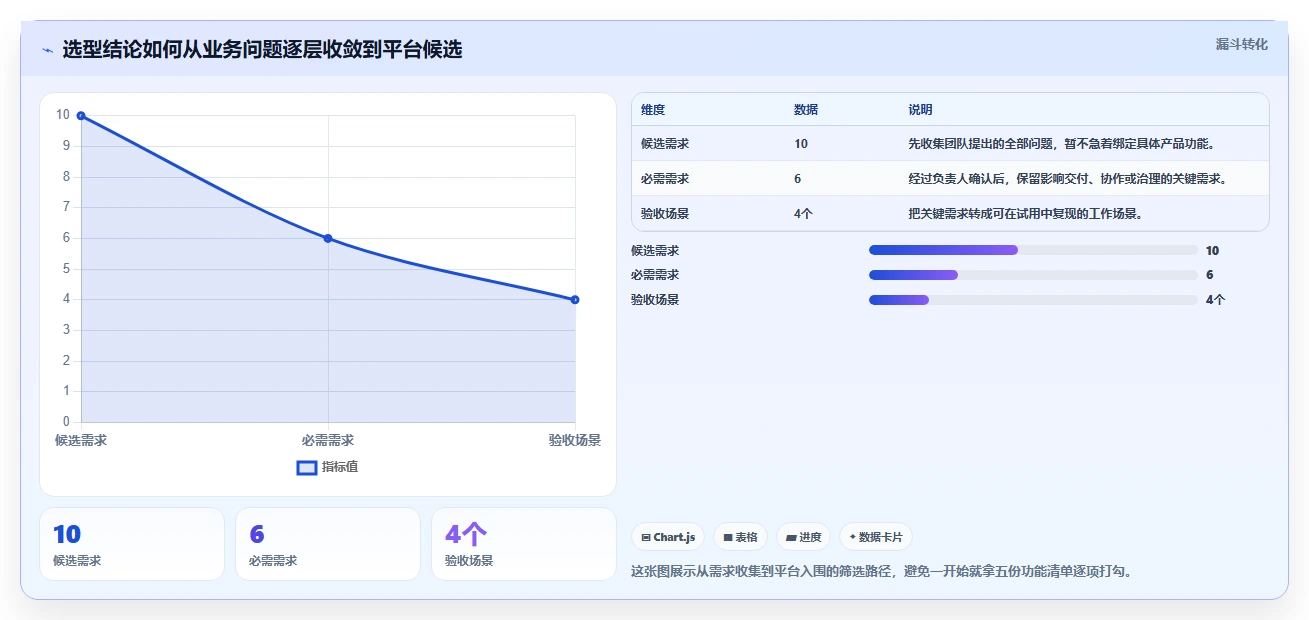Open the 6 必需需求 stat card
Viewport: 1309px width, 620px height.
pos(328,544)
